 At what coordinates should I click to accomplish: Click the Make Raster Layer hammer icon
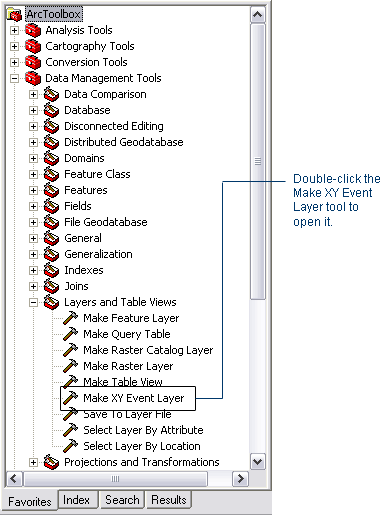(x=70, y=366)
